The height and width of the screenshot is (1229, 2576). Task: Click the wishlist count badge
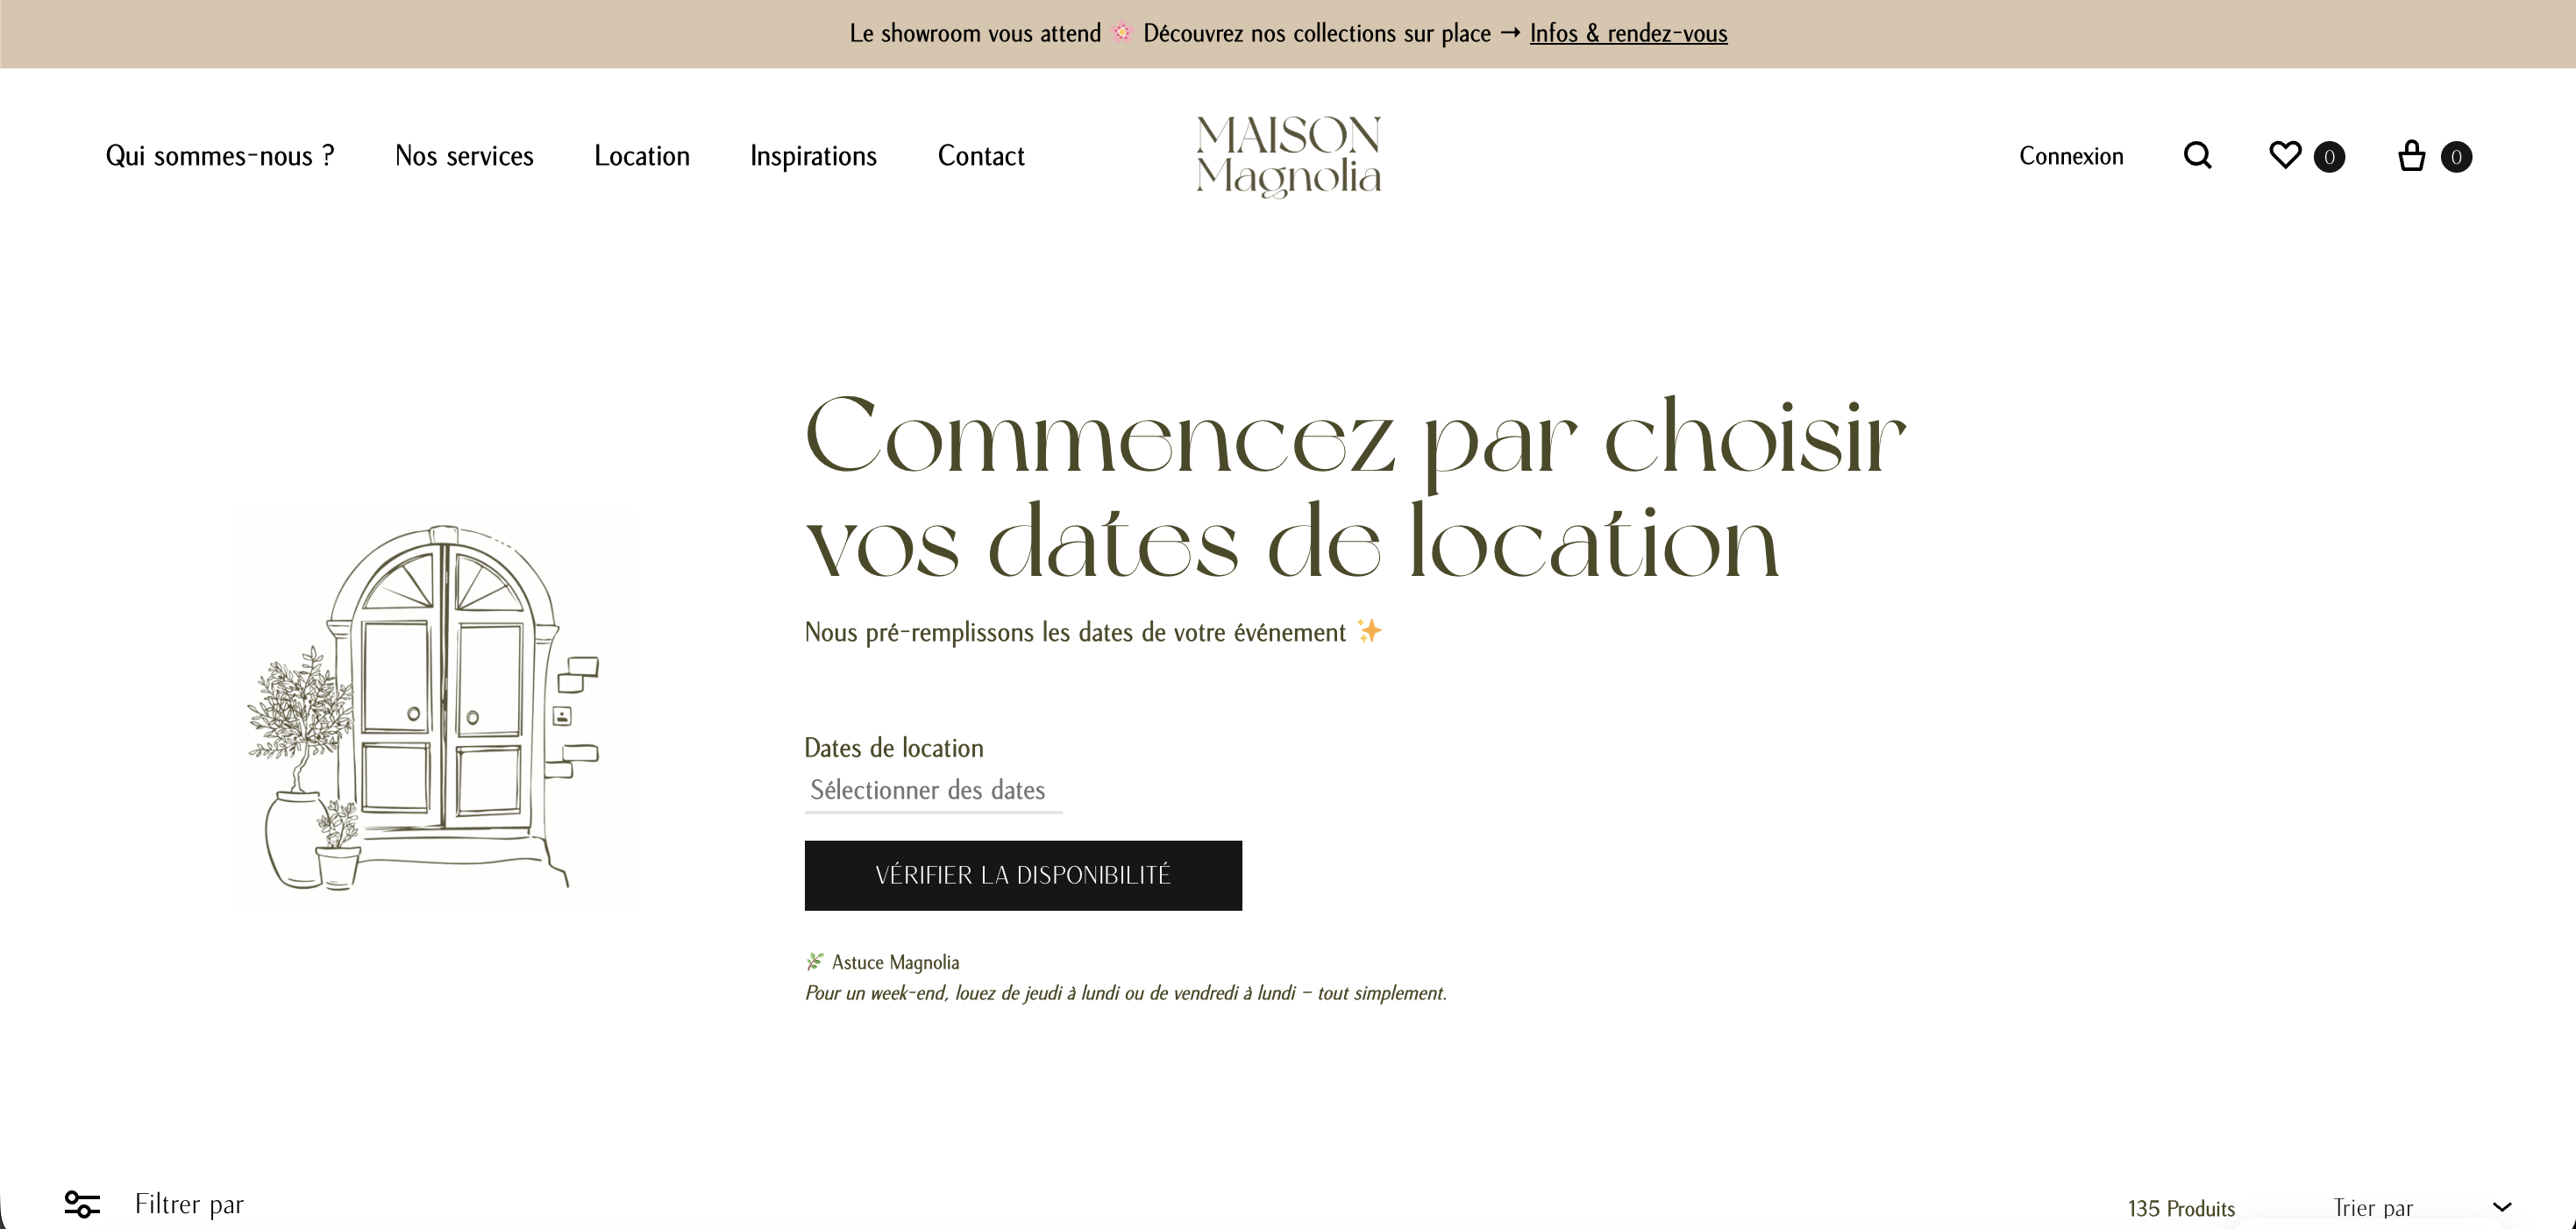coord(2329,157)
